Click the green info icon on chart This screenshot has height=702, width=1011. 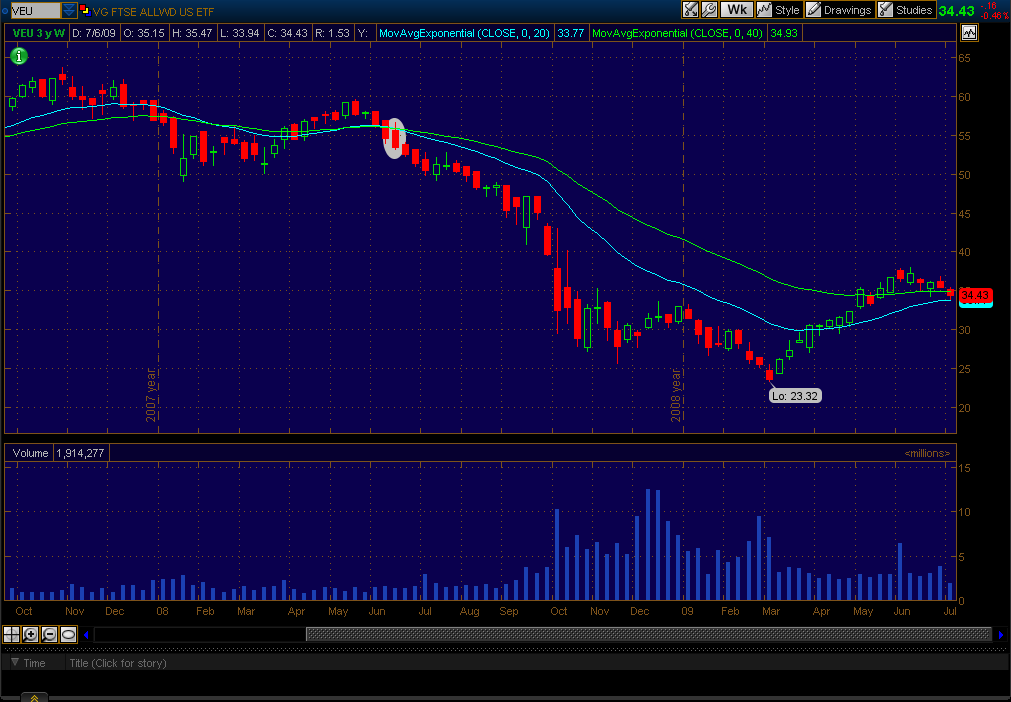tap(19, 56)
